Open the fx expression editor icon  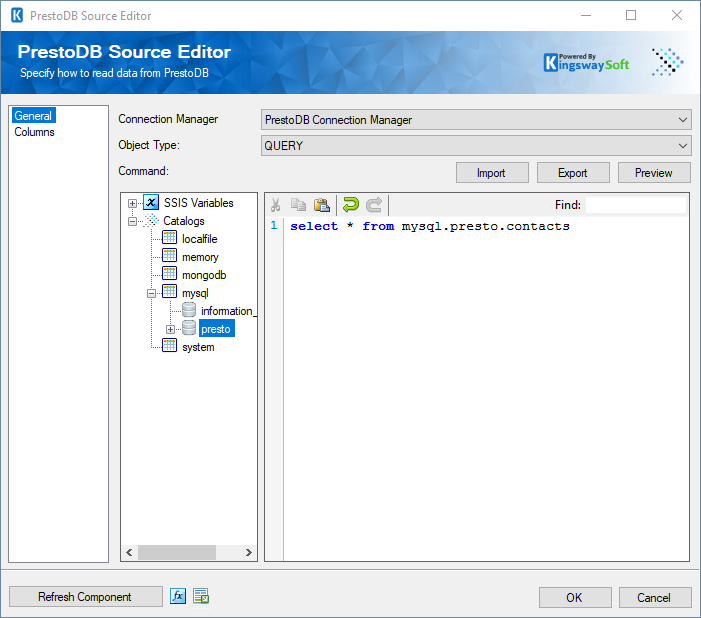(x=178, y=596)
